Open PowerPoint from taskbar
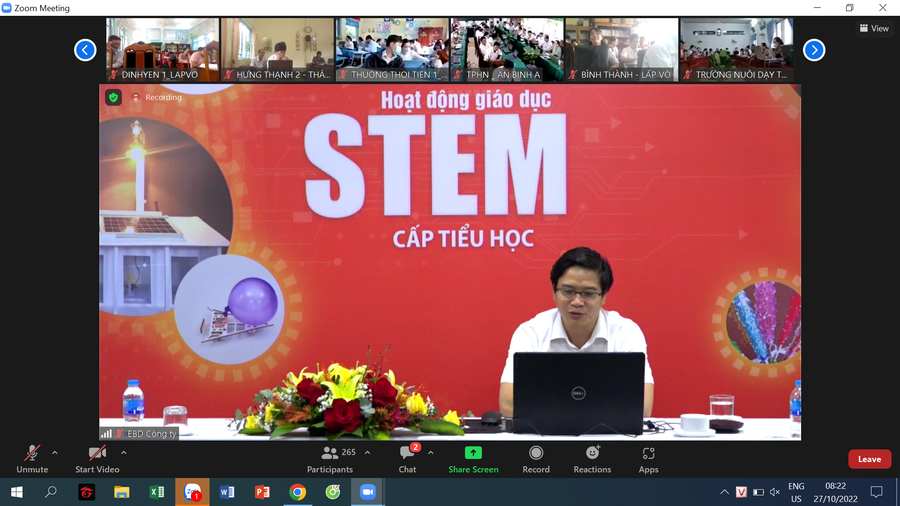The width and height of the screenshot is (900, 506). point(262,492)
